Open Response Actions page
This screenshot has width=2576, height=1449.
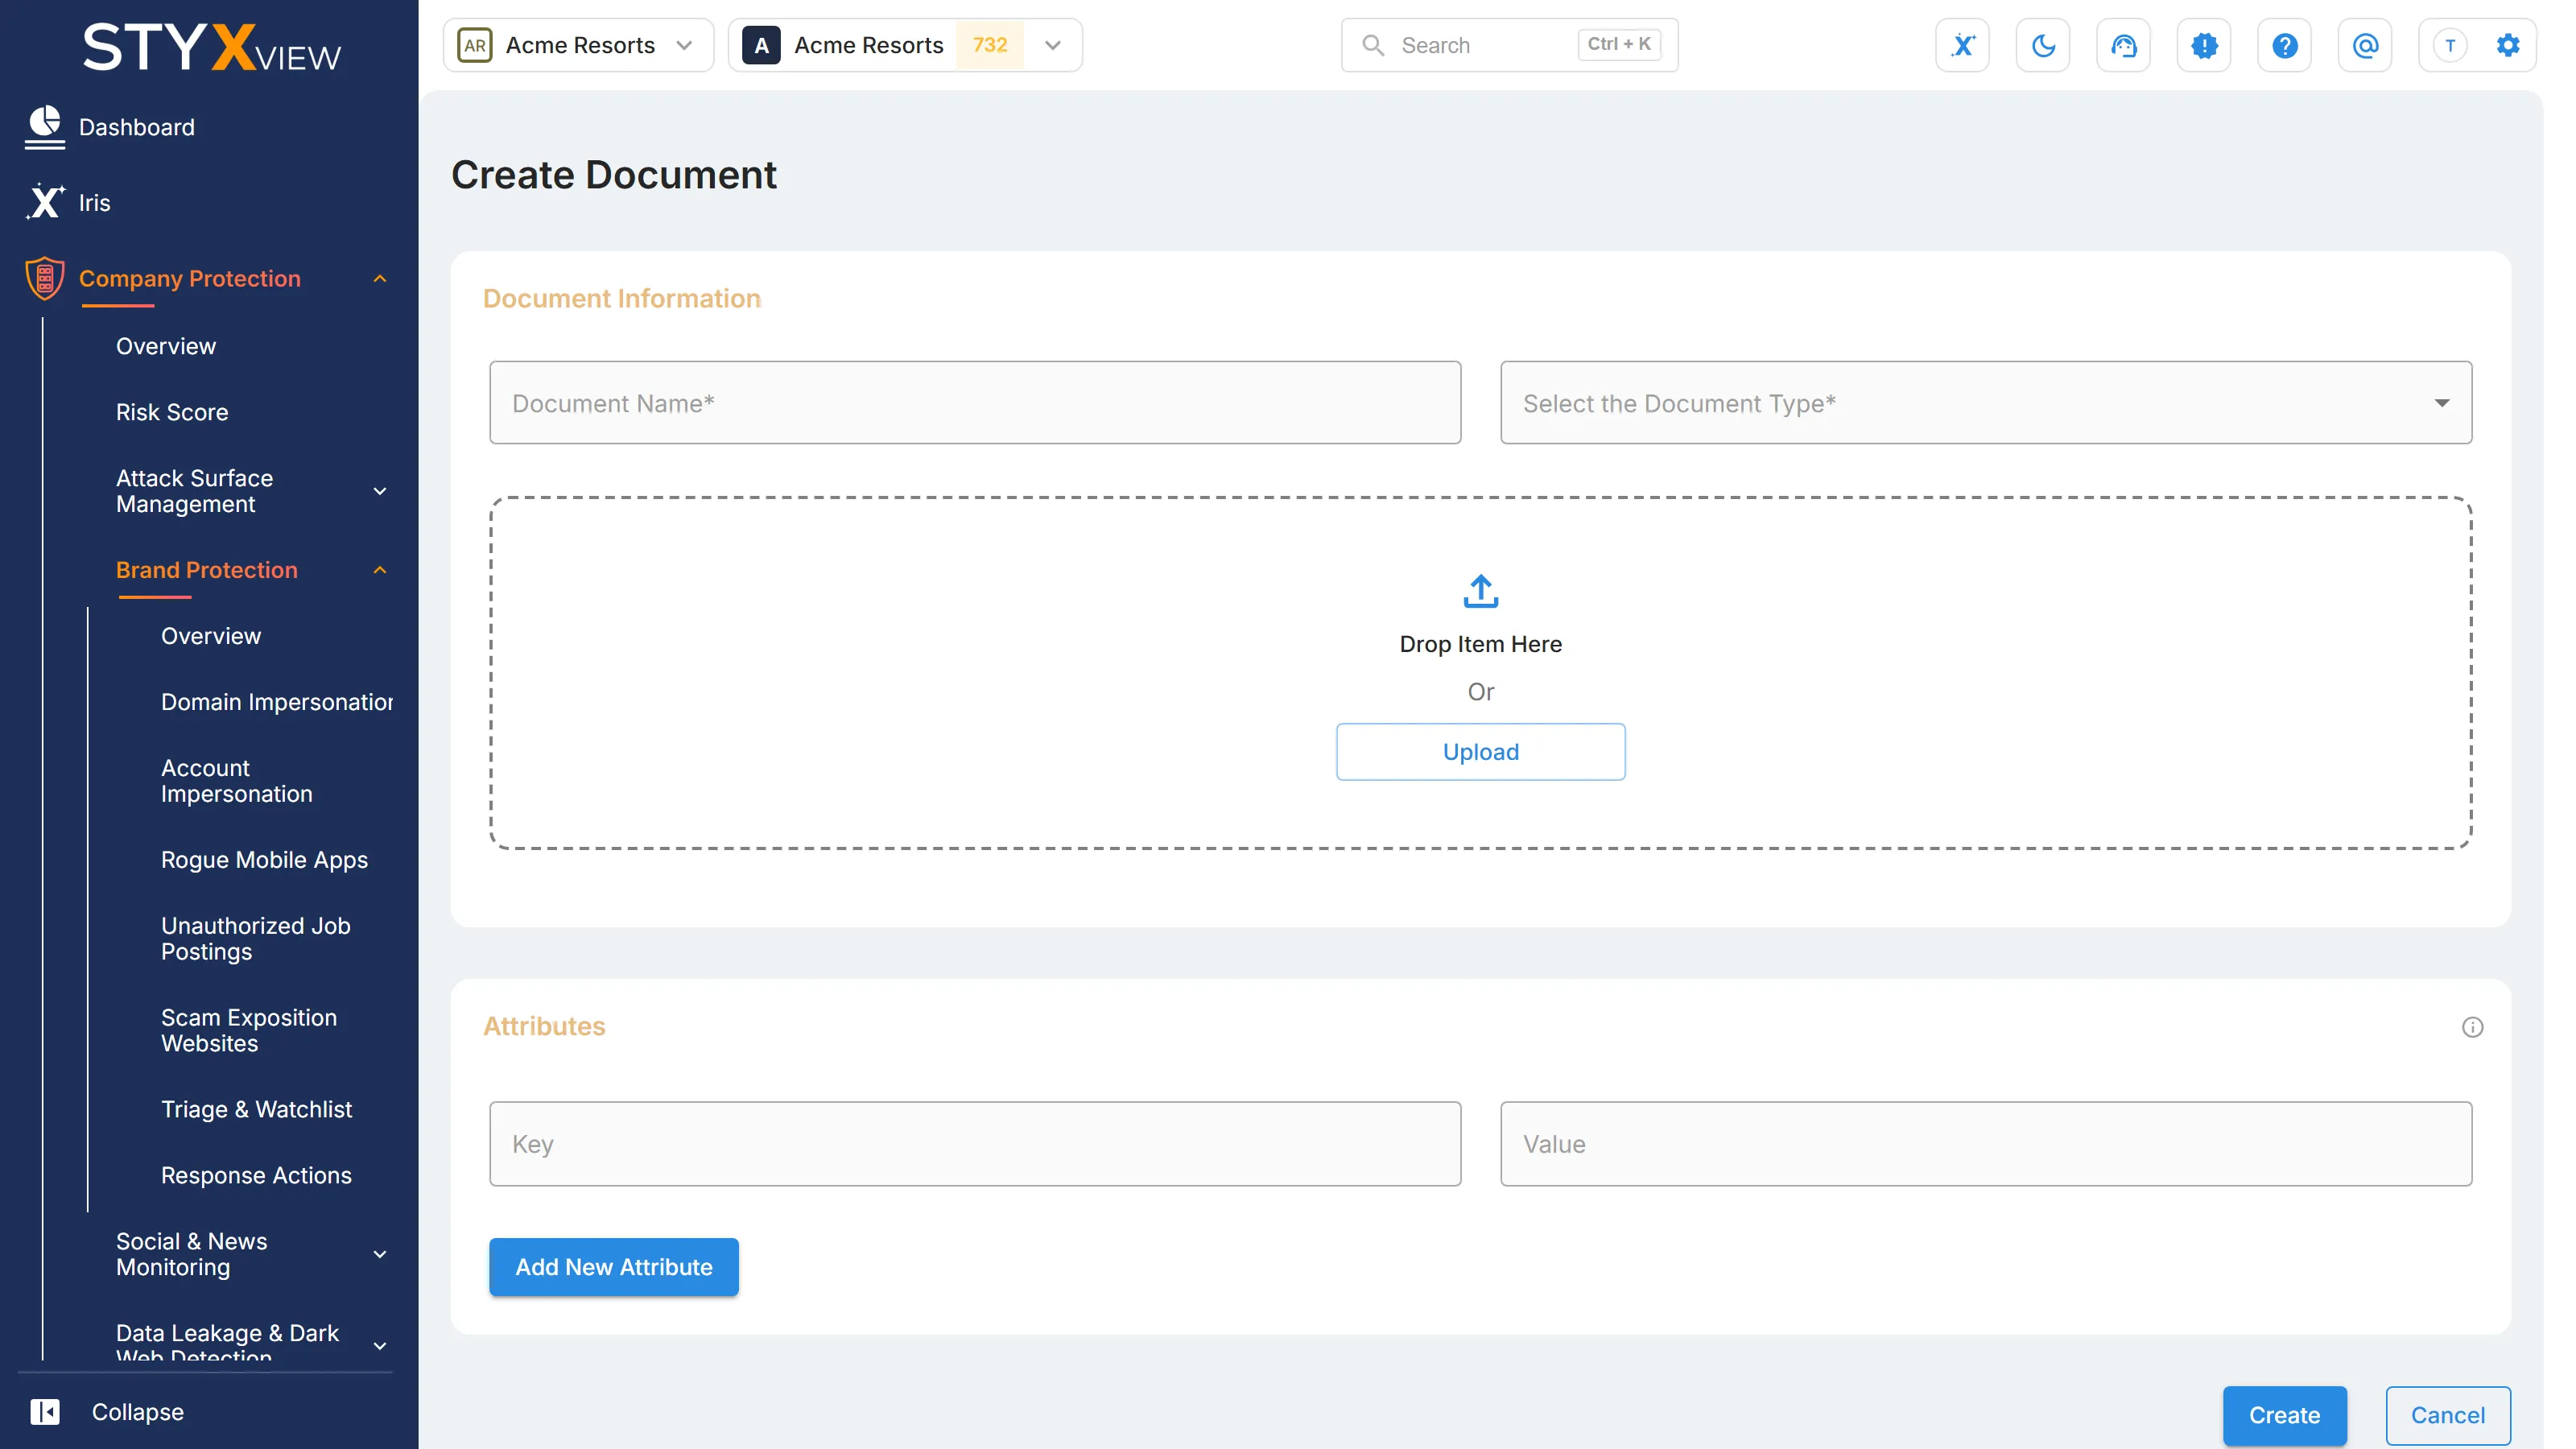point(256,1175)
